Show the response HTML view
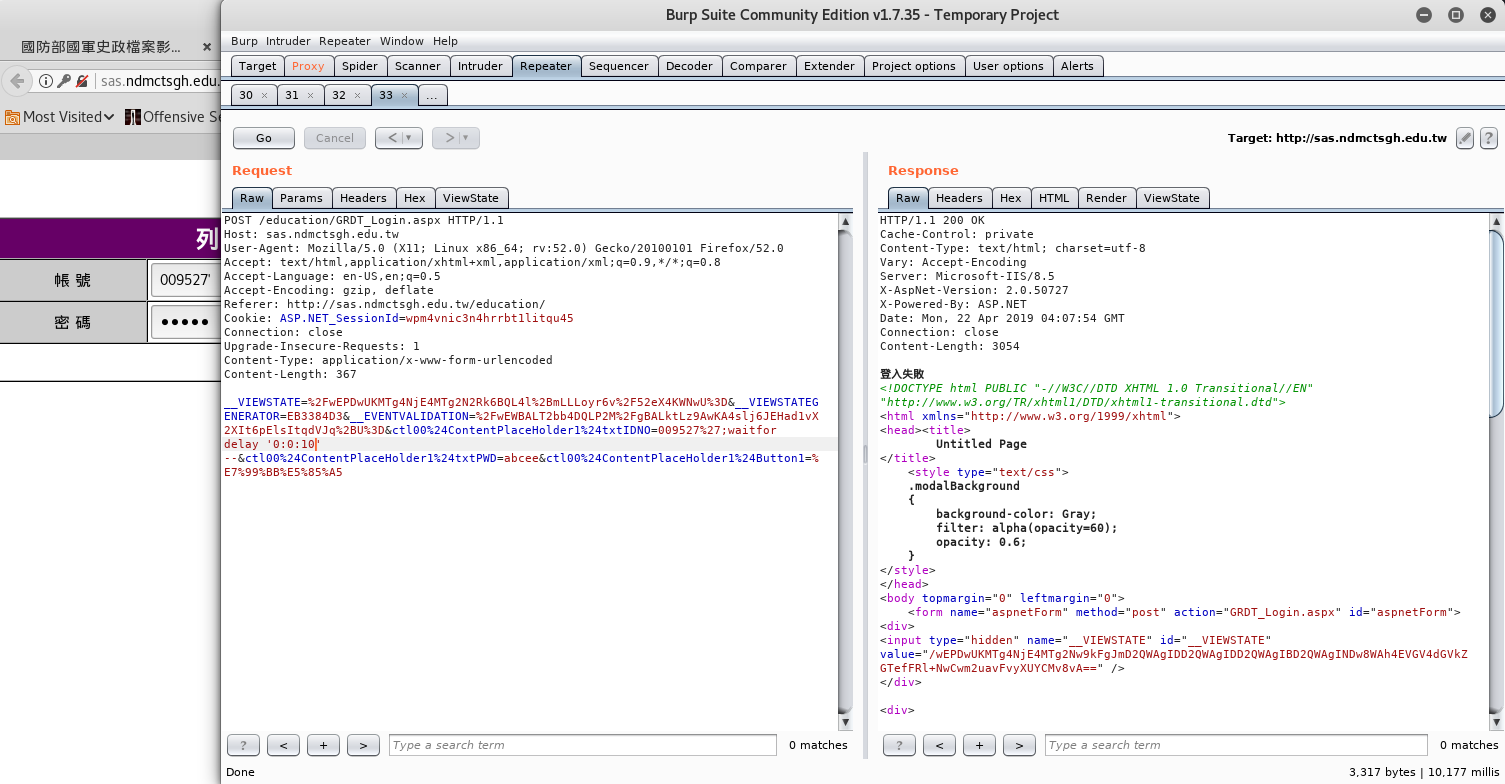 click(x=1054, y=198)
